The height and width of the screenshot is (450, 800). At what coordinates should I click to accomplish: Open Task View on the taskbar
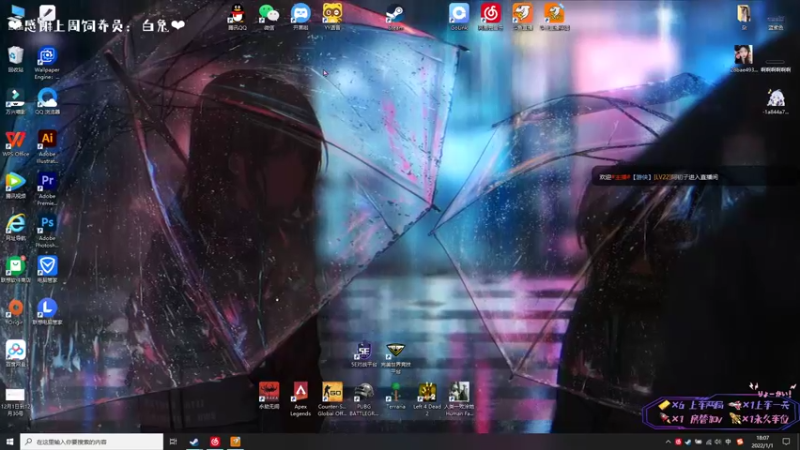[x=173, y=441]
